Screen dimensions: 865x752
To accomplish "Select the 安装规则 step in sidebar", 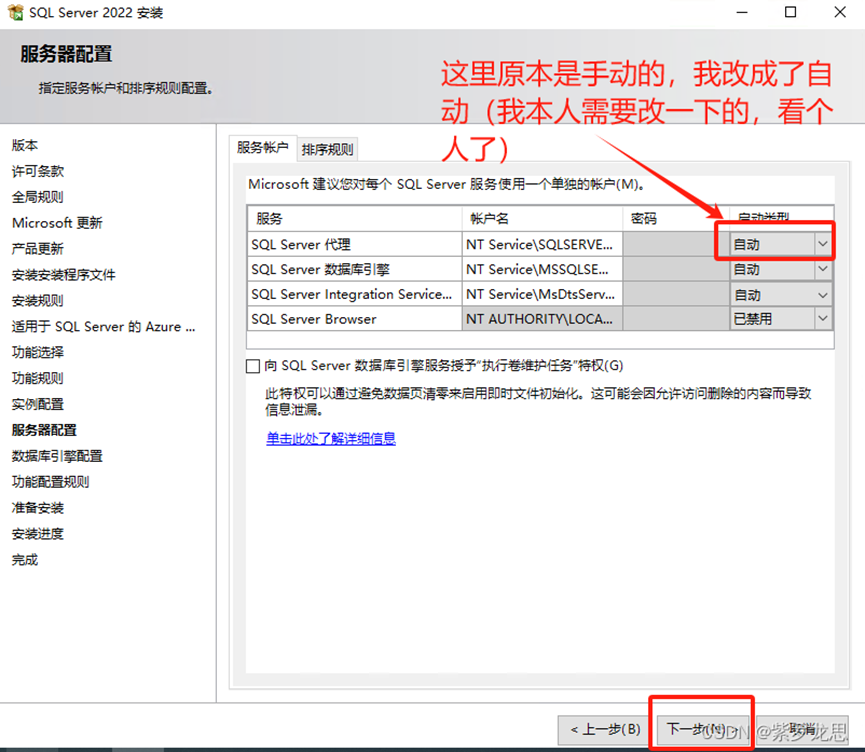I will 38,301.
